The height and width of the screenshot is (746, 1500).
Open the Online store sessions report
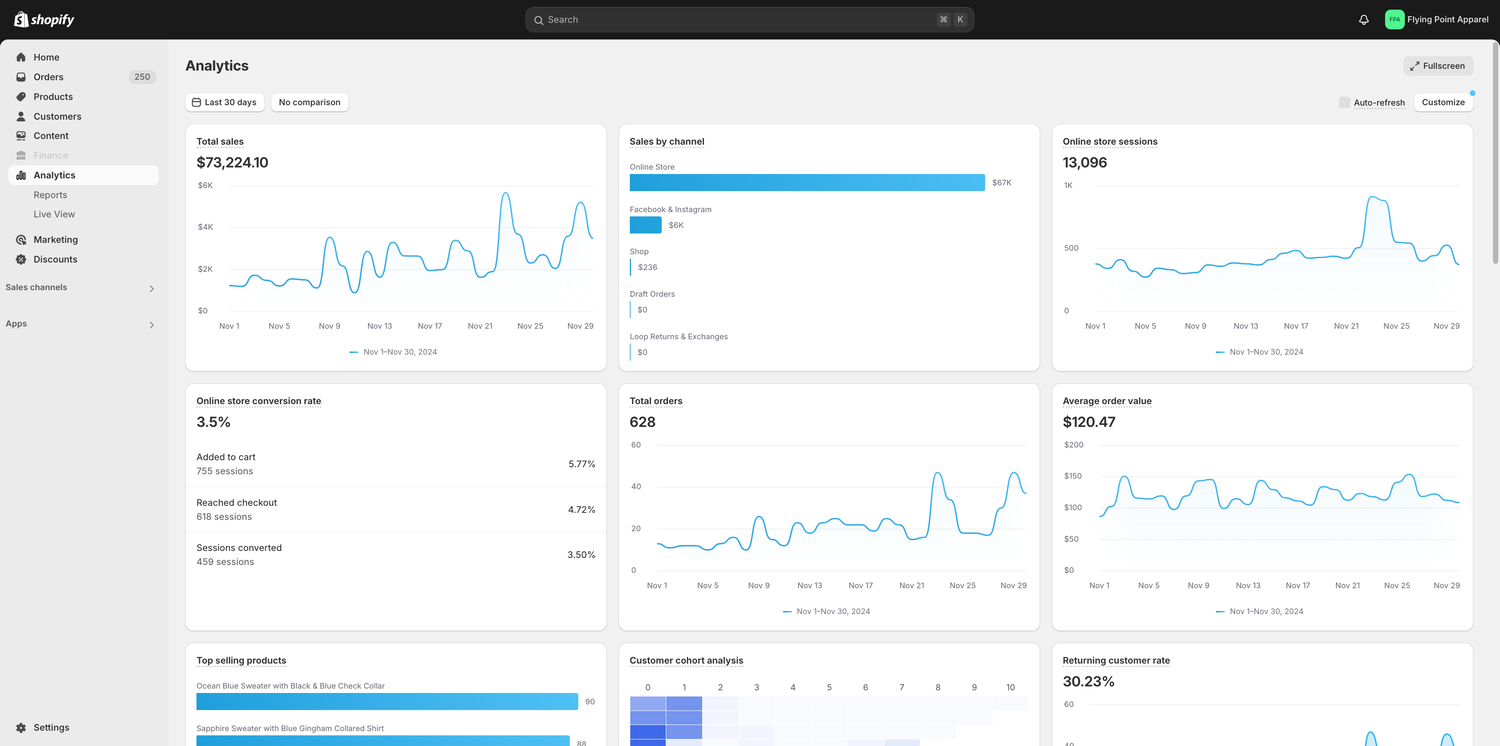point(1110,142)
